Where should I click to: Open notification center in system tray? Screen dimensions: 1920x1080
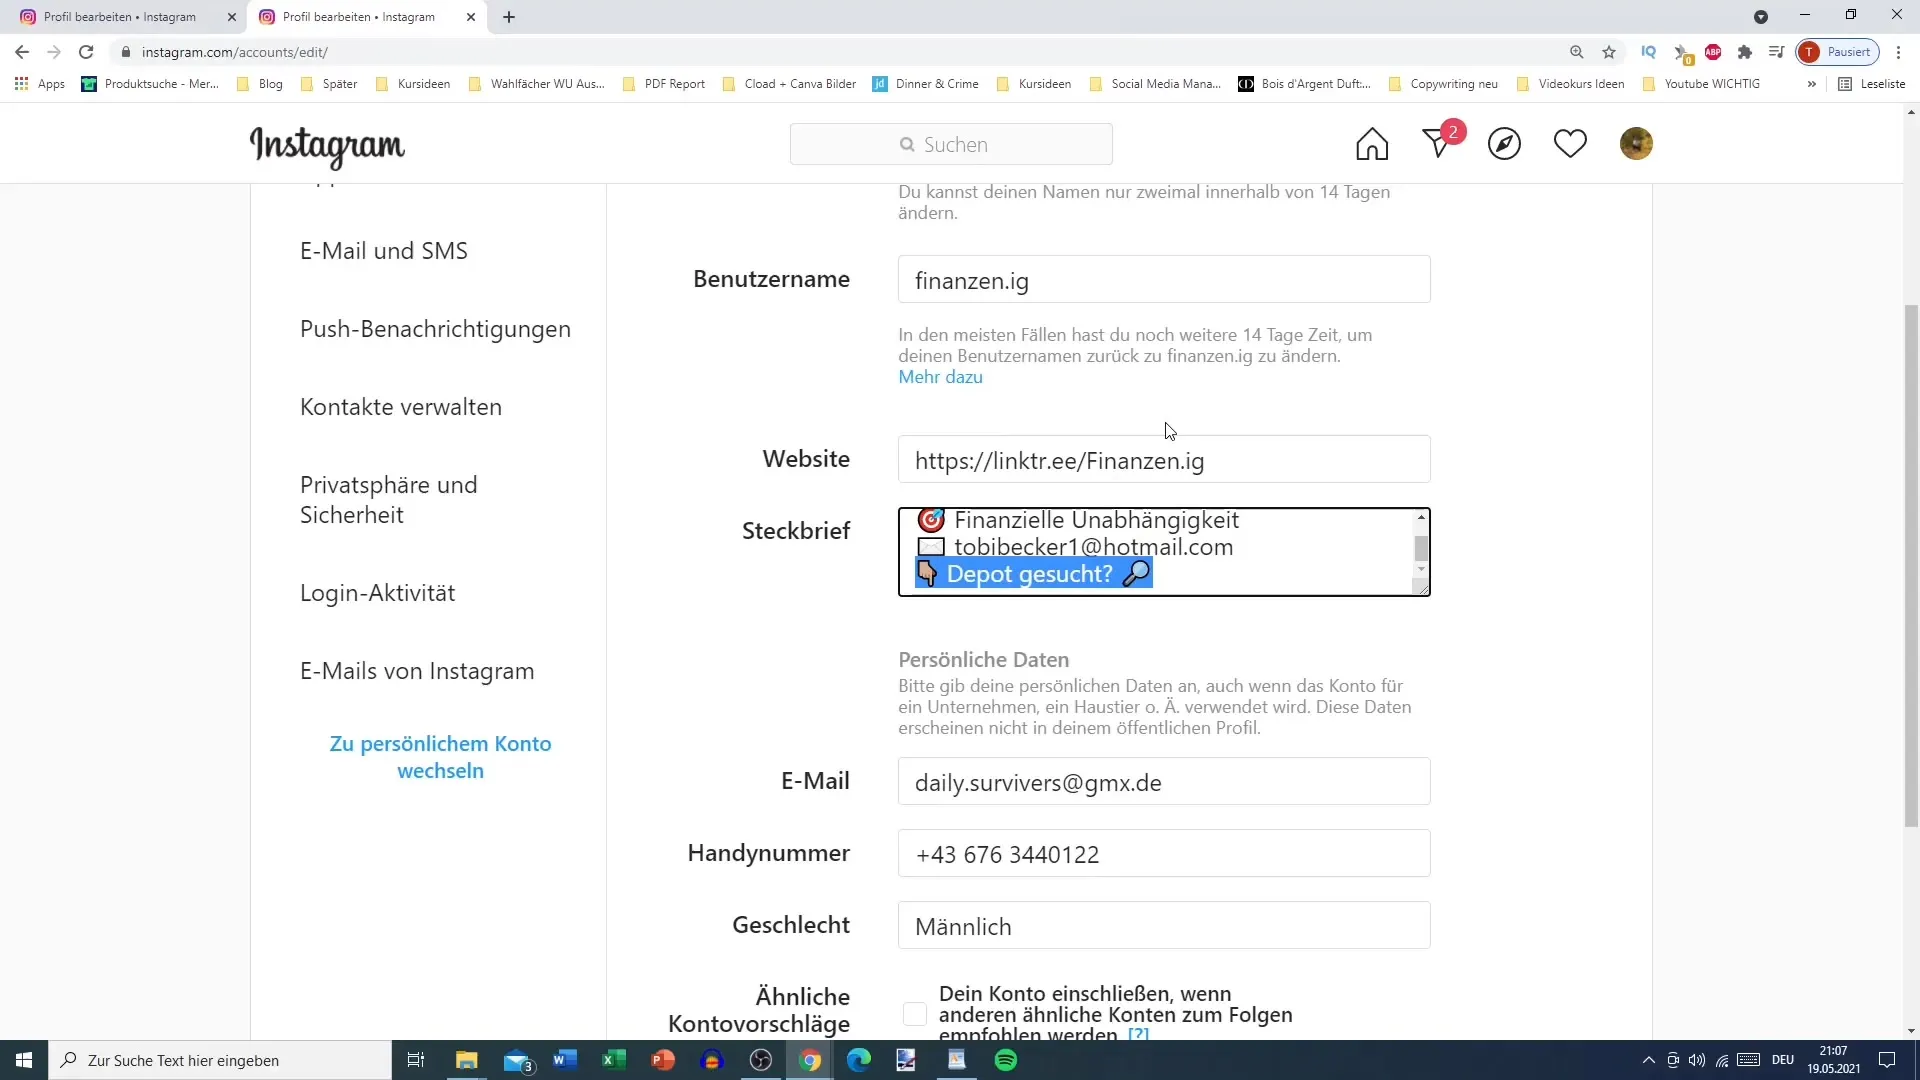1887,1060
